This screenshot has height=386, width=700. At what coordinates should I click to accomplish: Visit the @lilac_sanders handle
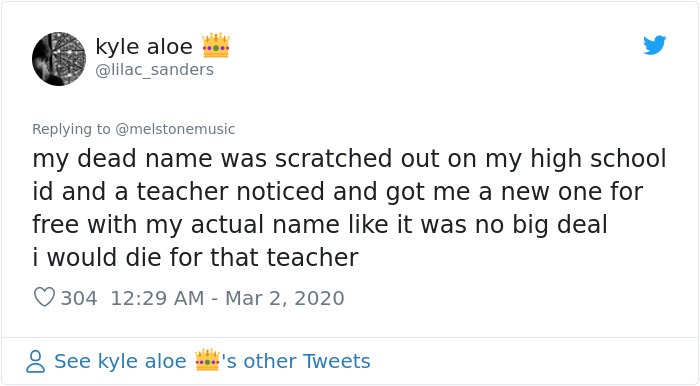point(154,70)
